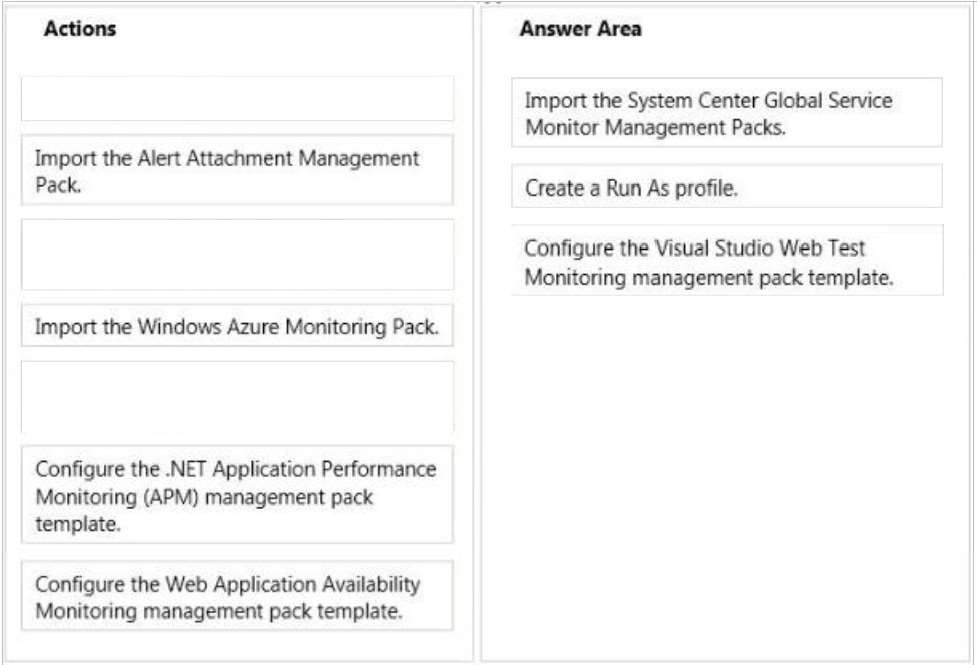The width and height of the screenshot is (977, 665).
Task: Click the empty slot above Alert Attachment item
Action: tap(237, 98)
